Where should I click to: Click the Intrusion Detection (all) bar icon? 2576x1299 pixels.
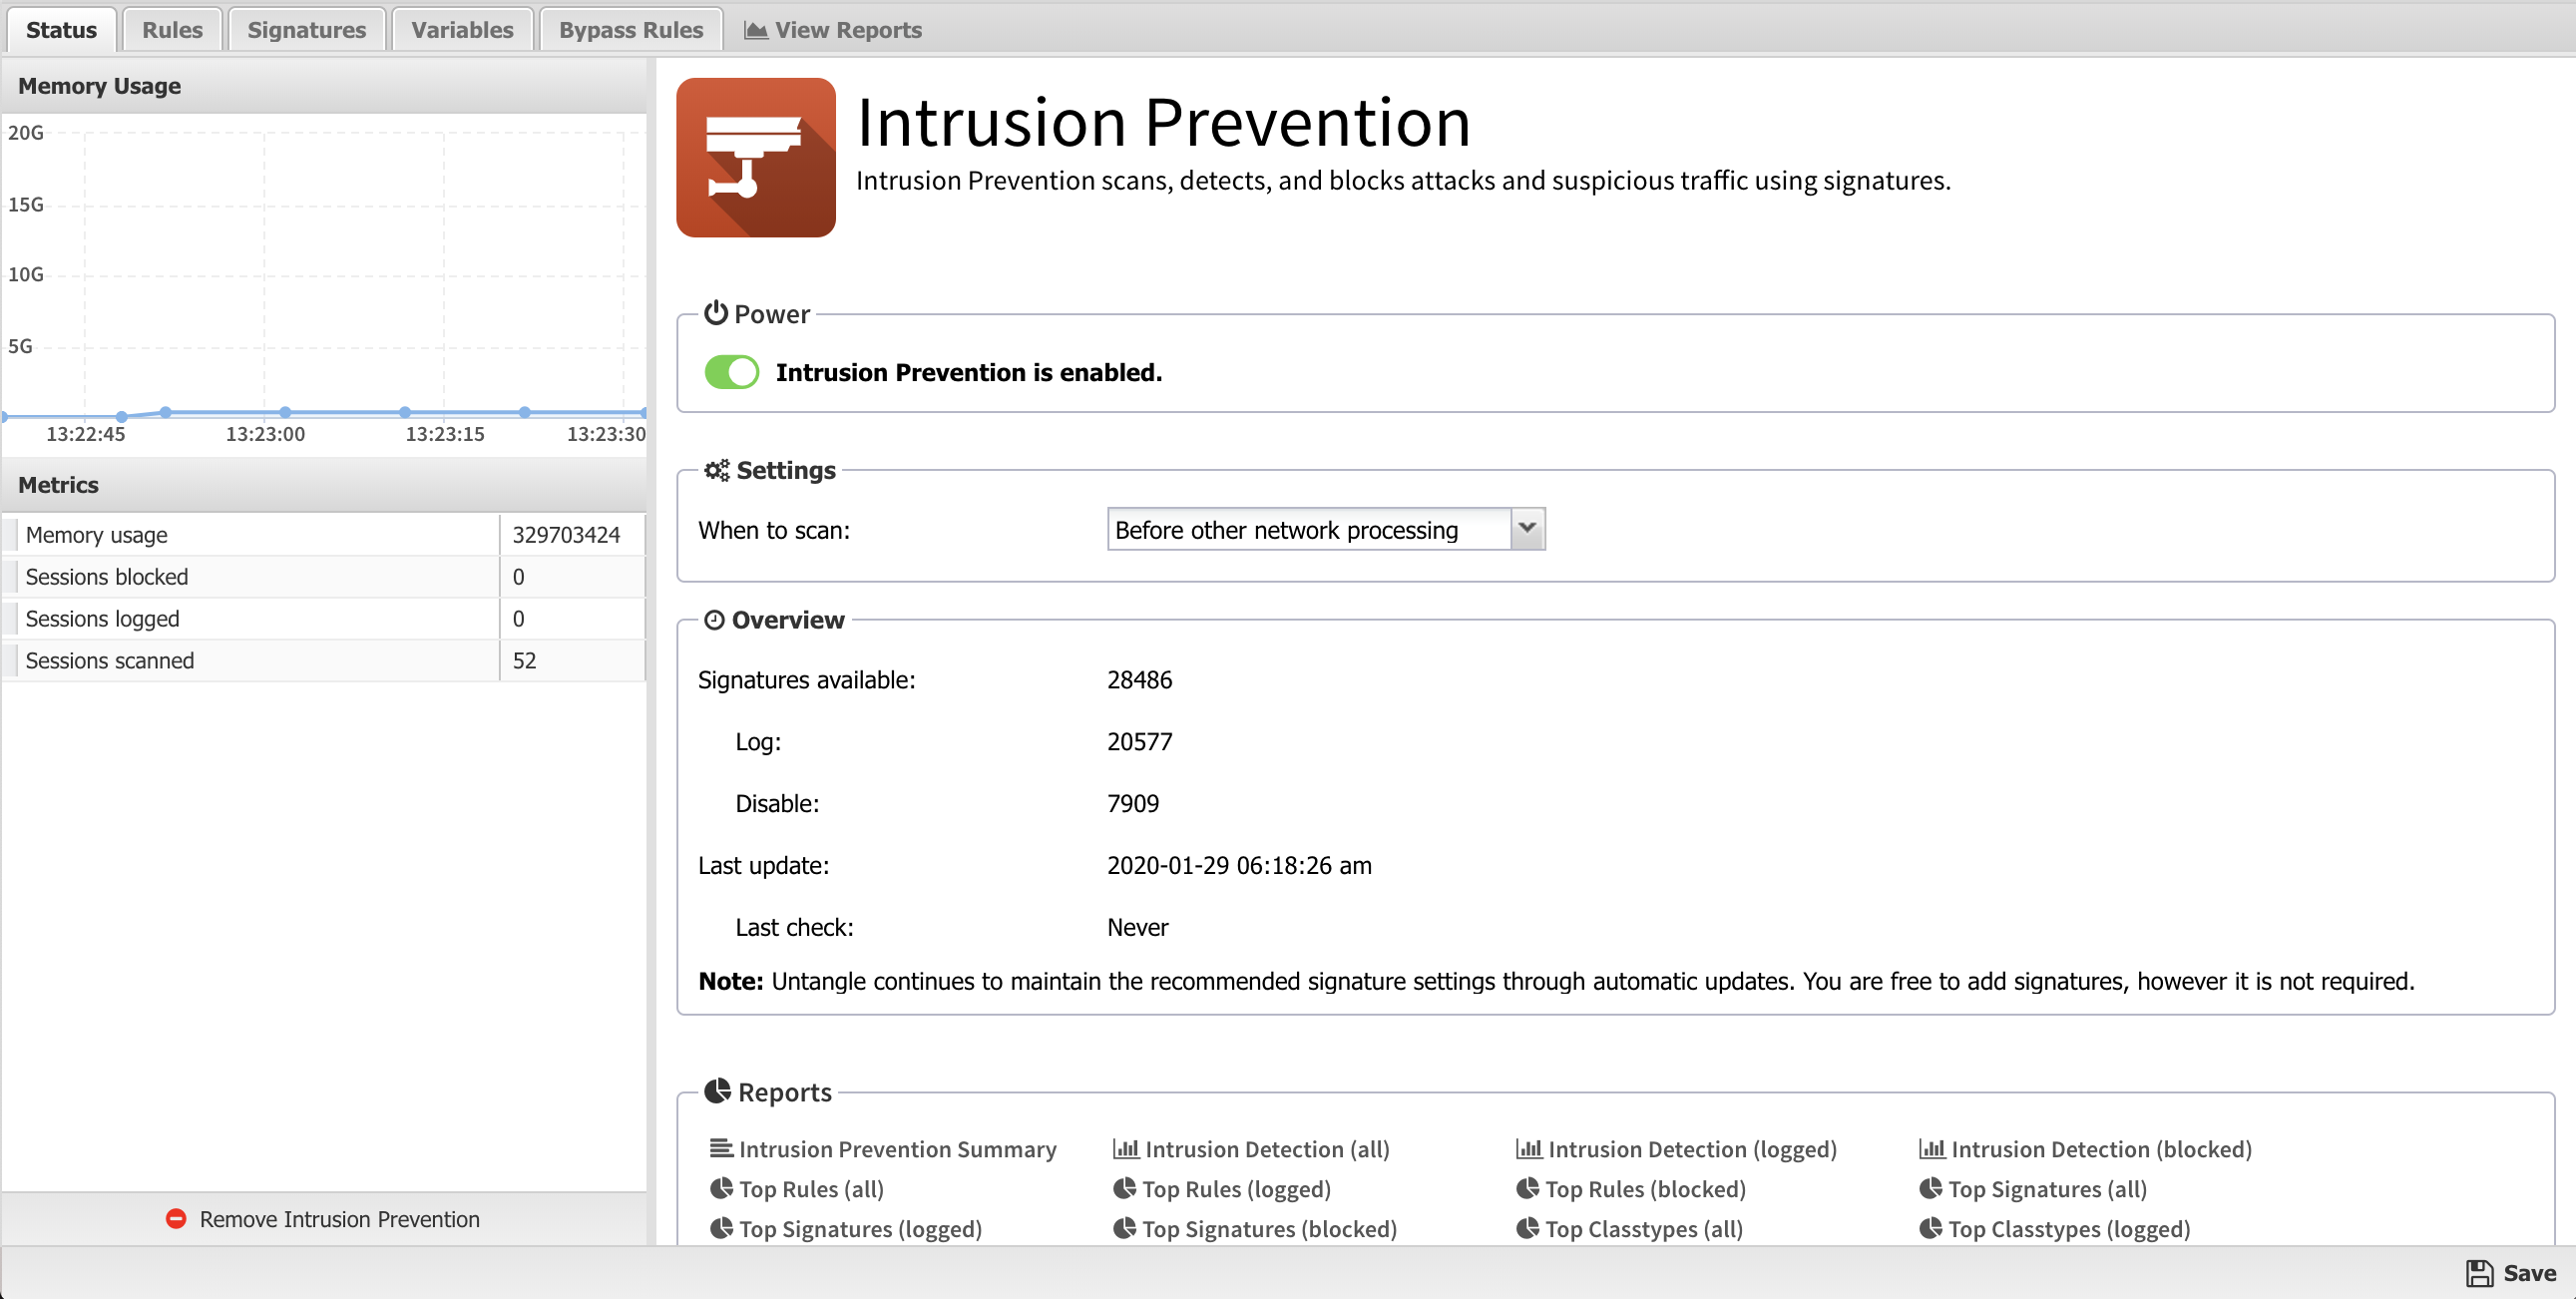point(1126,1148)
